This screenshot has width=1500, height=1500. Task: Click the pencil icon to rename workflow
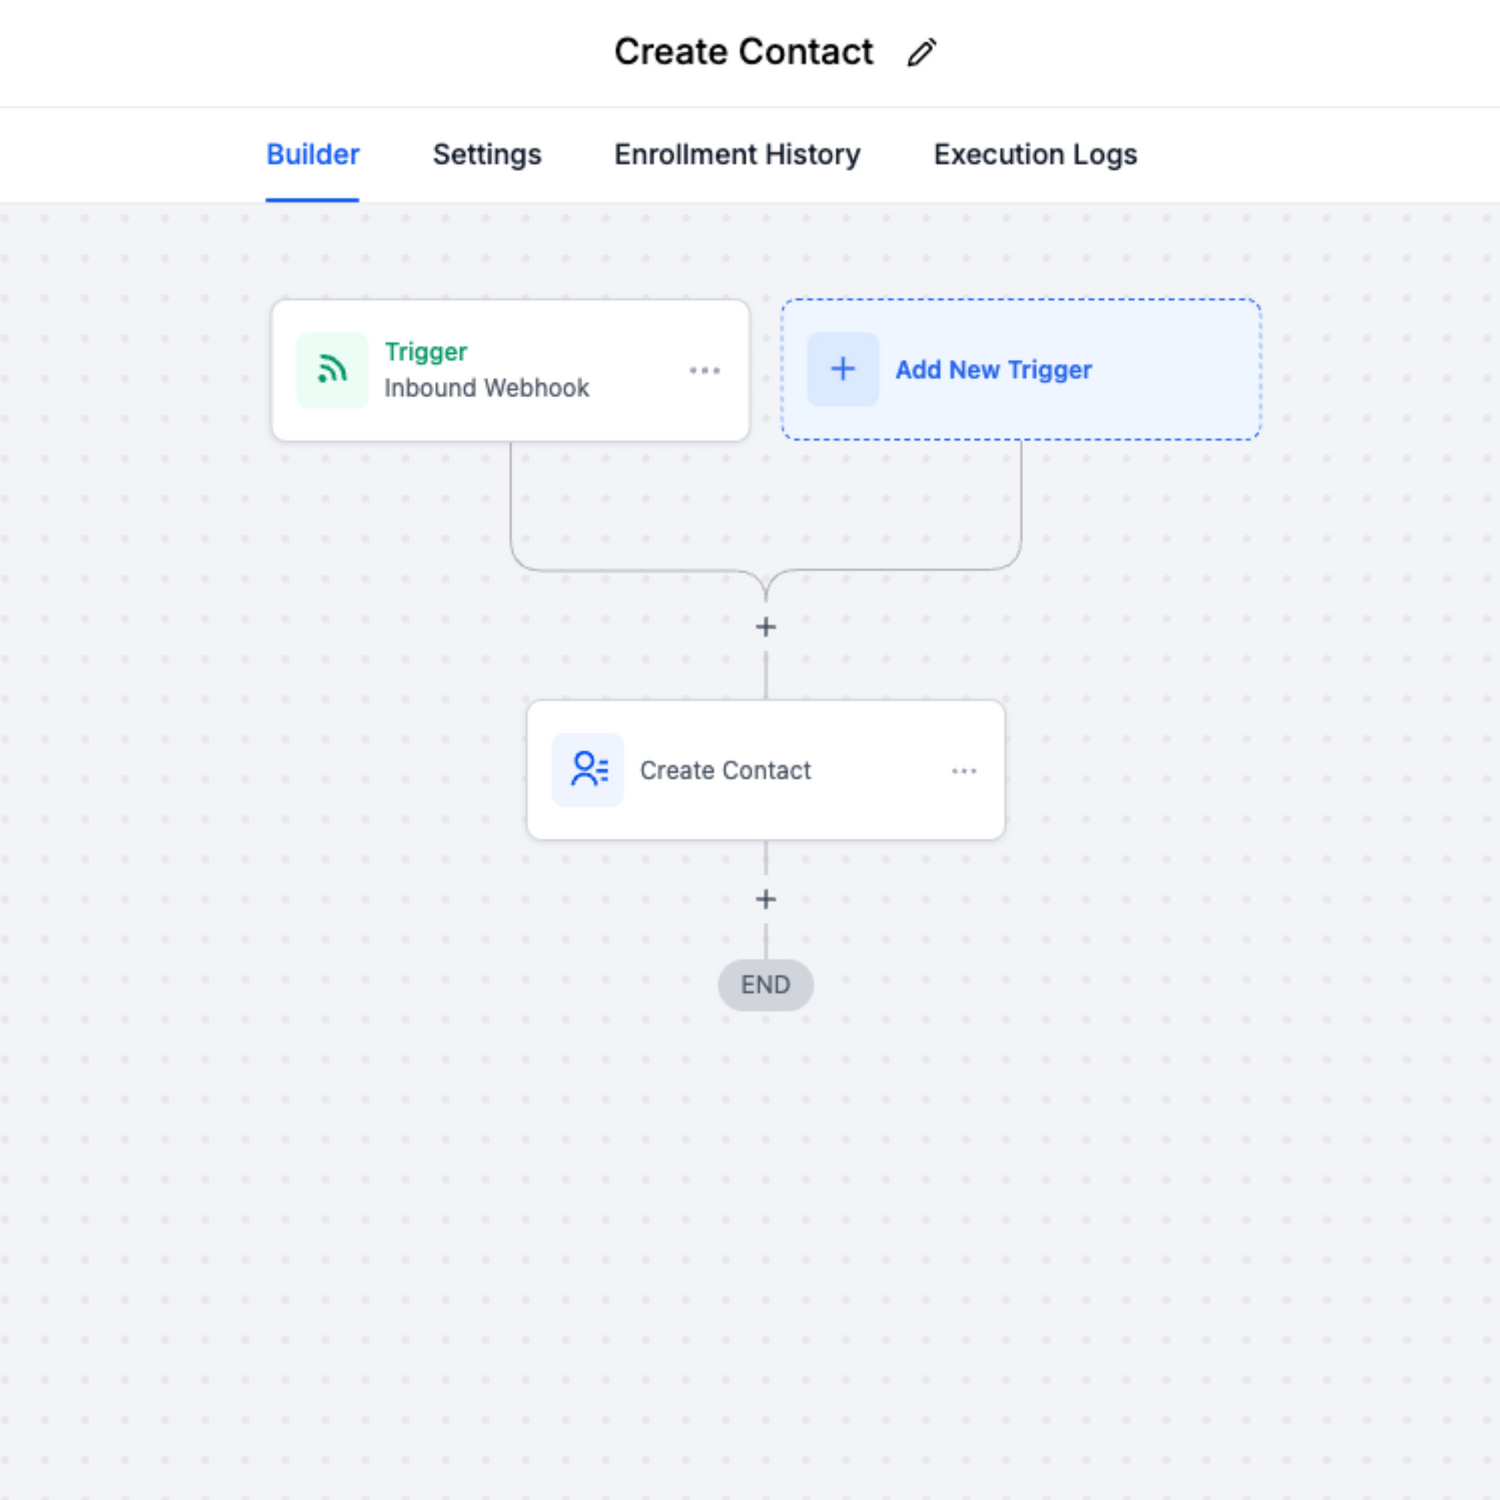tap(921, 52)
